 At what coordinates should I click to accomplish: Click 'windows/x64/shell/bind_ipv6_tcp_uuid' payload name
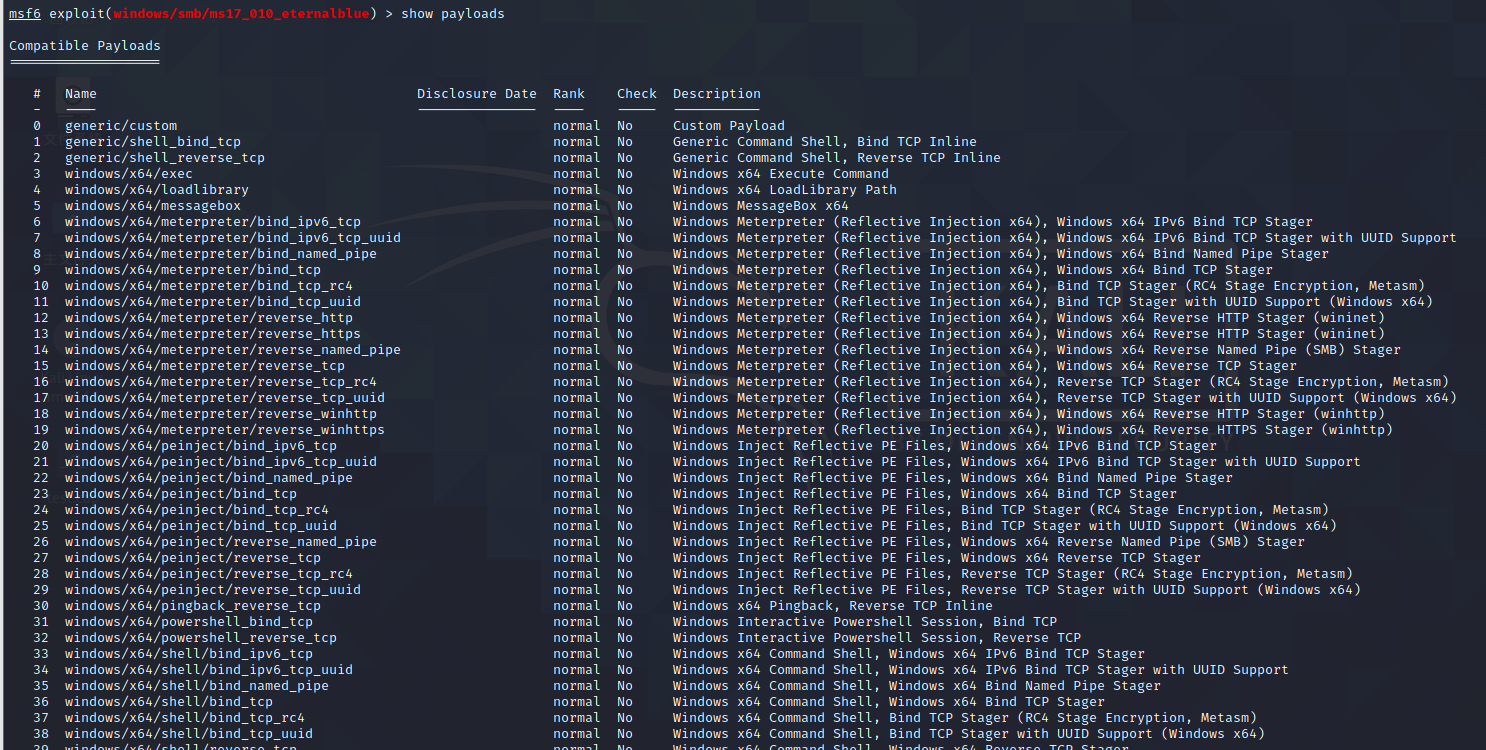click(x=209, y=670)
